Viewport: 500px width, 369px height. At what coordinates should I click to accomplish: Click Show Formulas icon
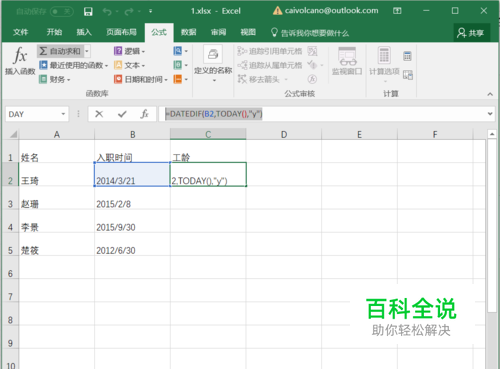point(312,51)
